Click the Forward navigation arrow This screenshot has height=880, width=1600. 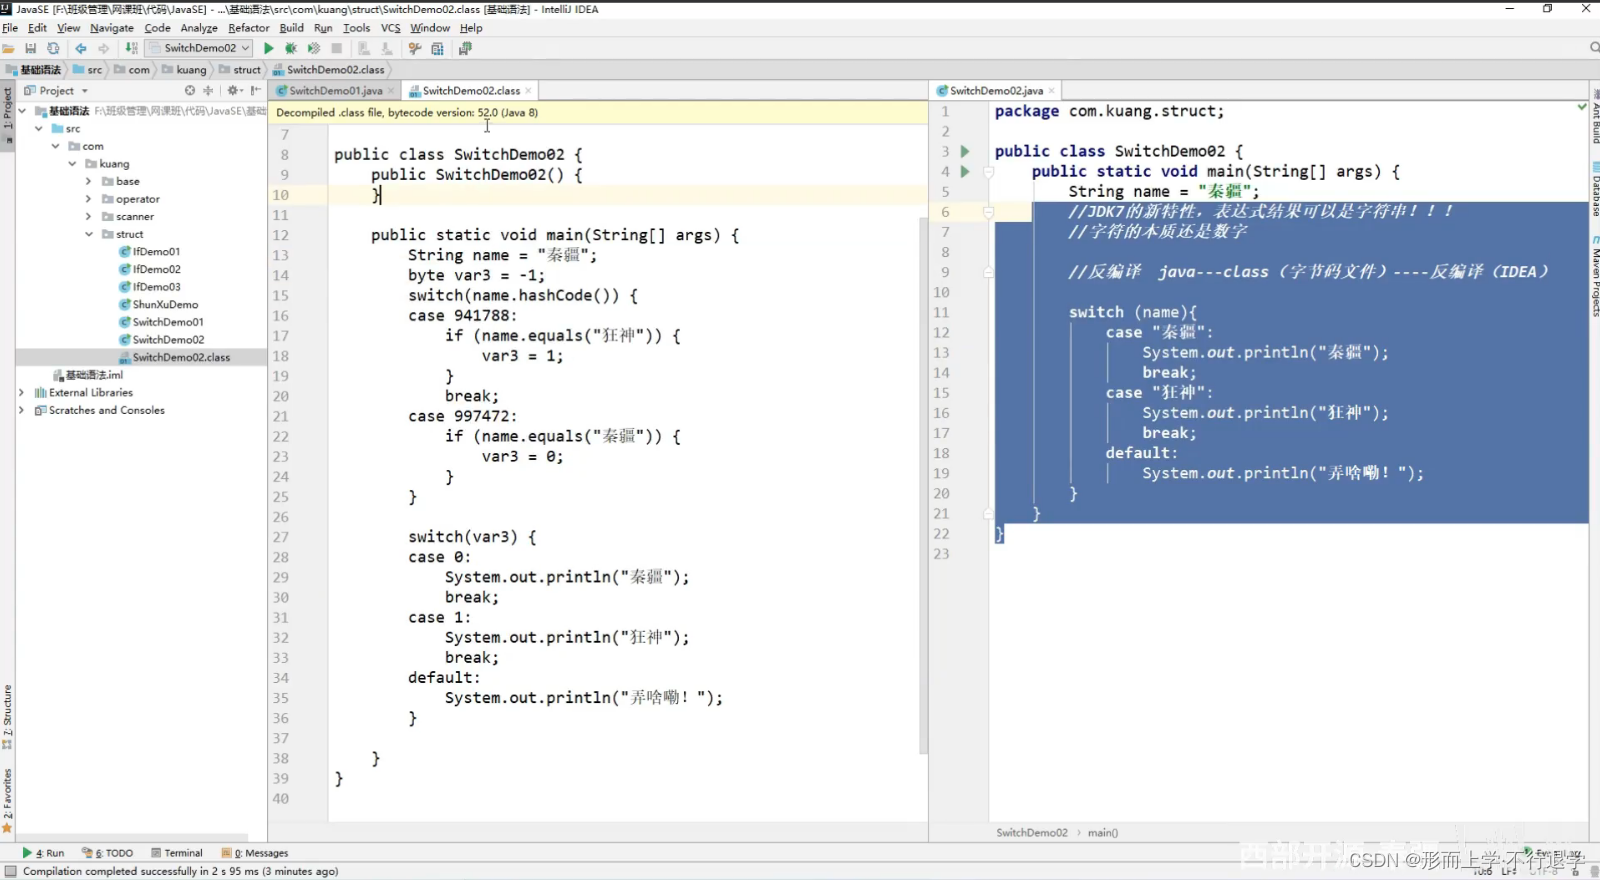103,48
